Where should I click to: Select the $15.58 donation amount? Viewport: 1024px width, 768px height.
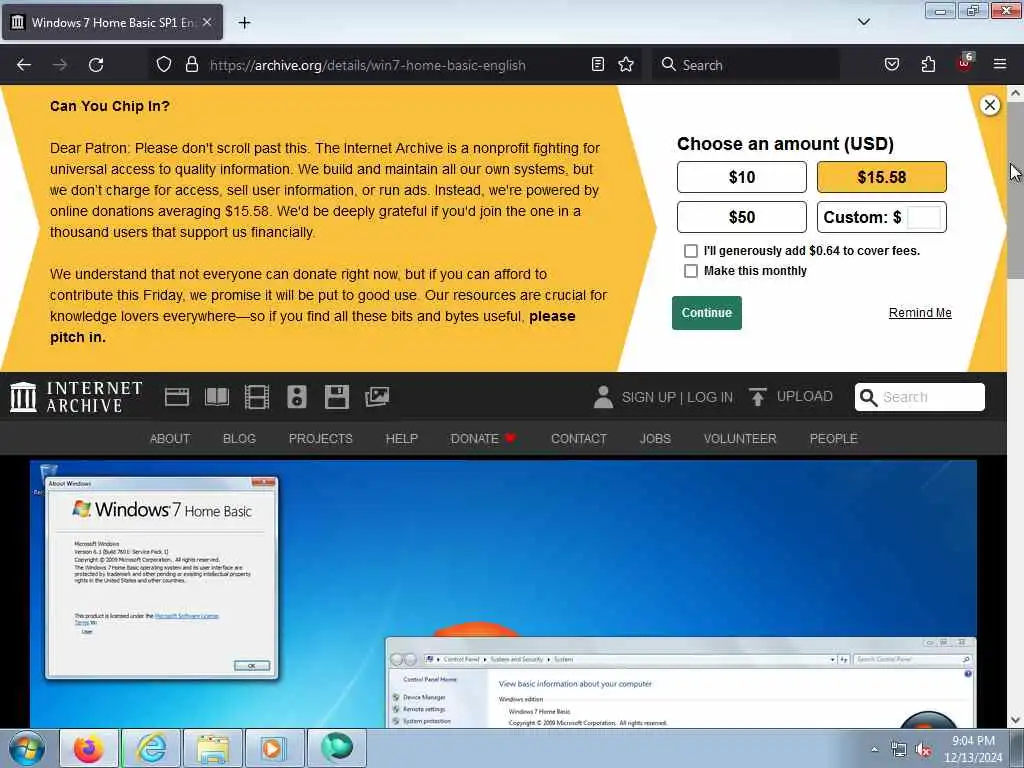[881, 177]
